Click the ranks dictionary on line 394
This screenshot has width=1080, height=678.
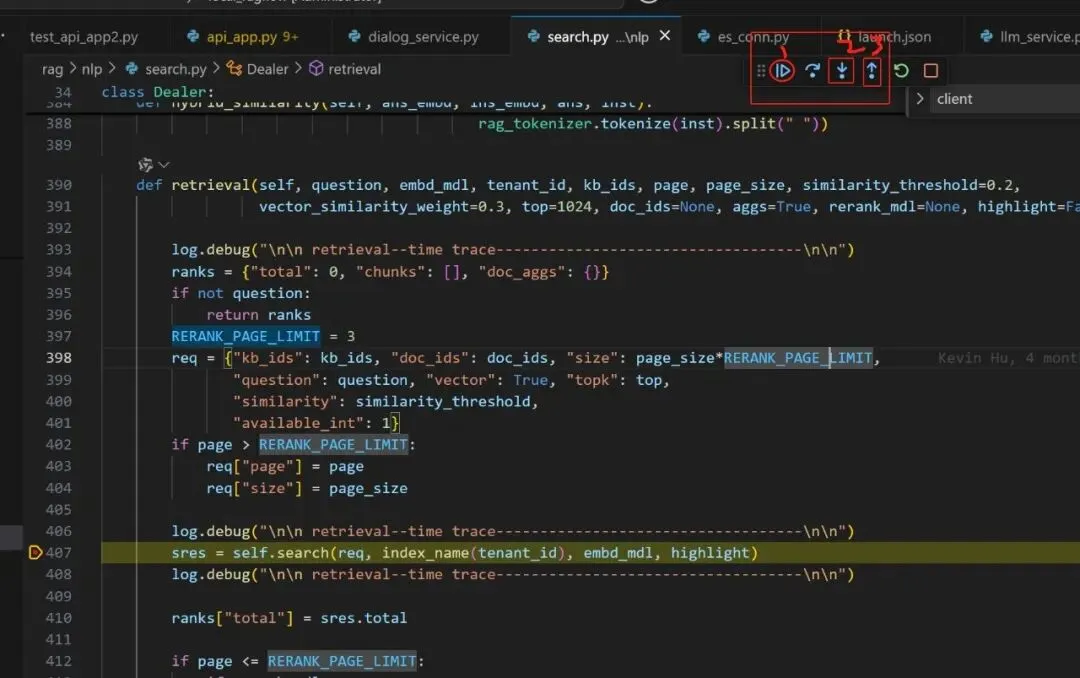pos(425,272)
